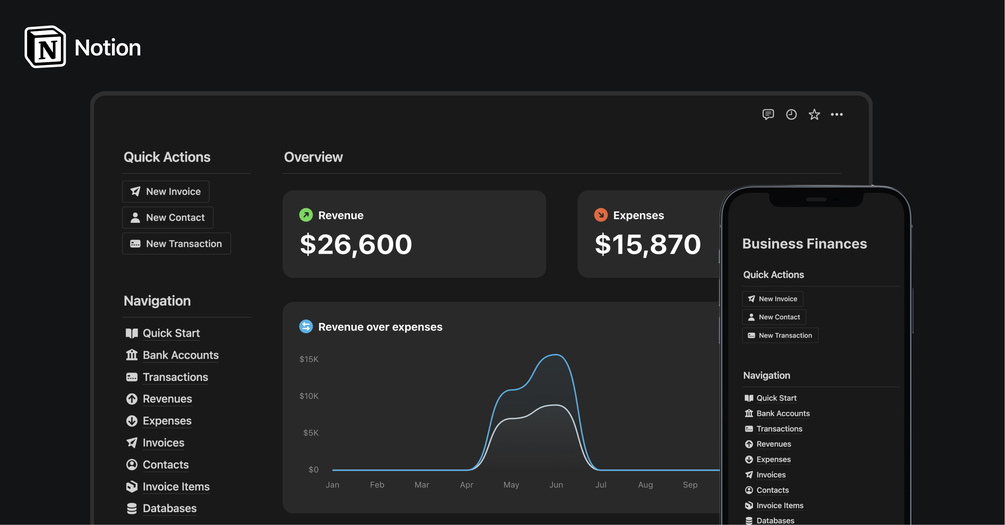The height and width of the screenshot is (525, 1005).
Task: Tap Revenues link on the phone
Action: (774, 444)
